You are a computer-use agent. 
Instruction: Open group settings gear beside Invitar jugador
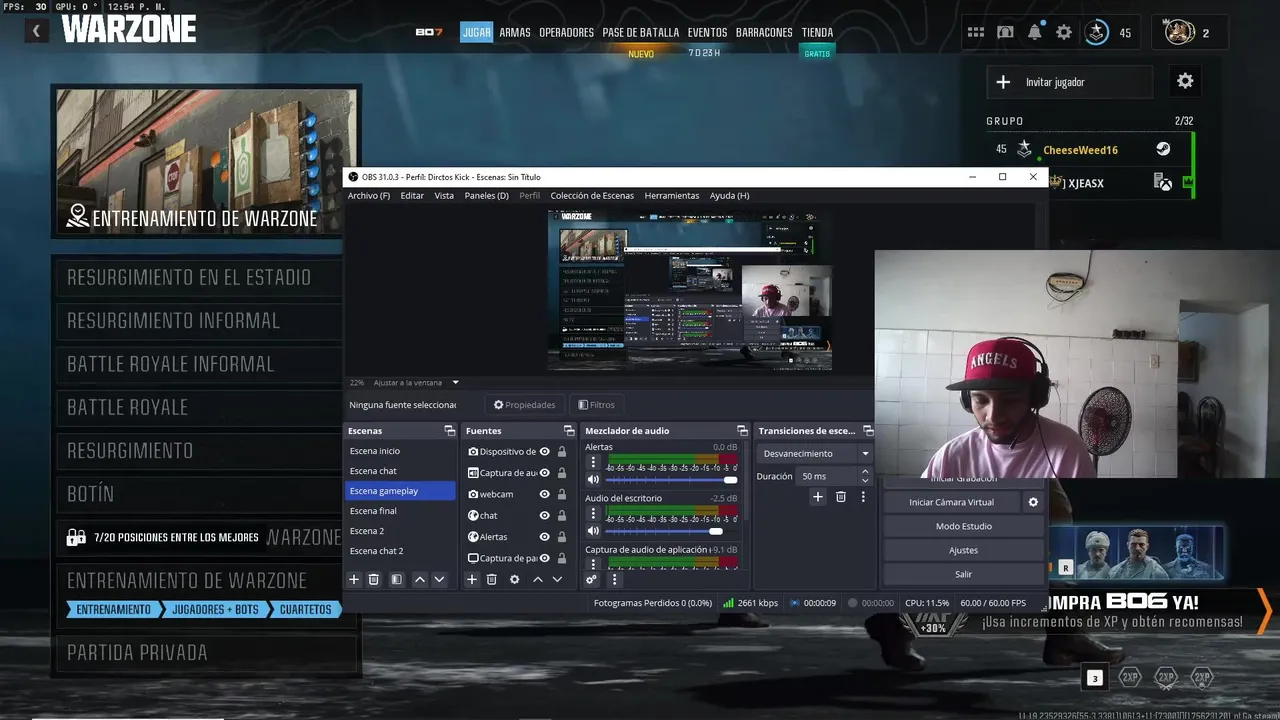pyautogui.click(x=1185, y=81)
